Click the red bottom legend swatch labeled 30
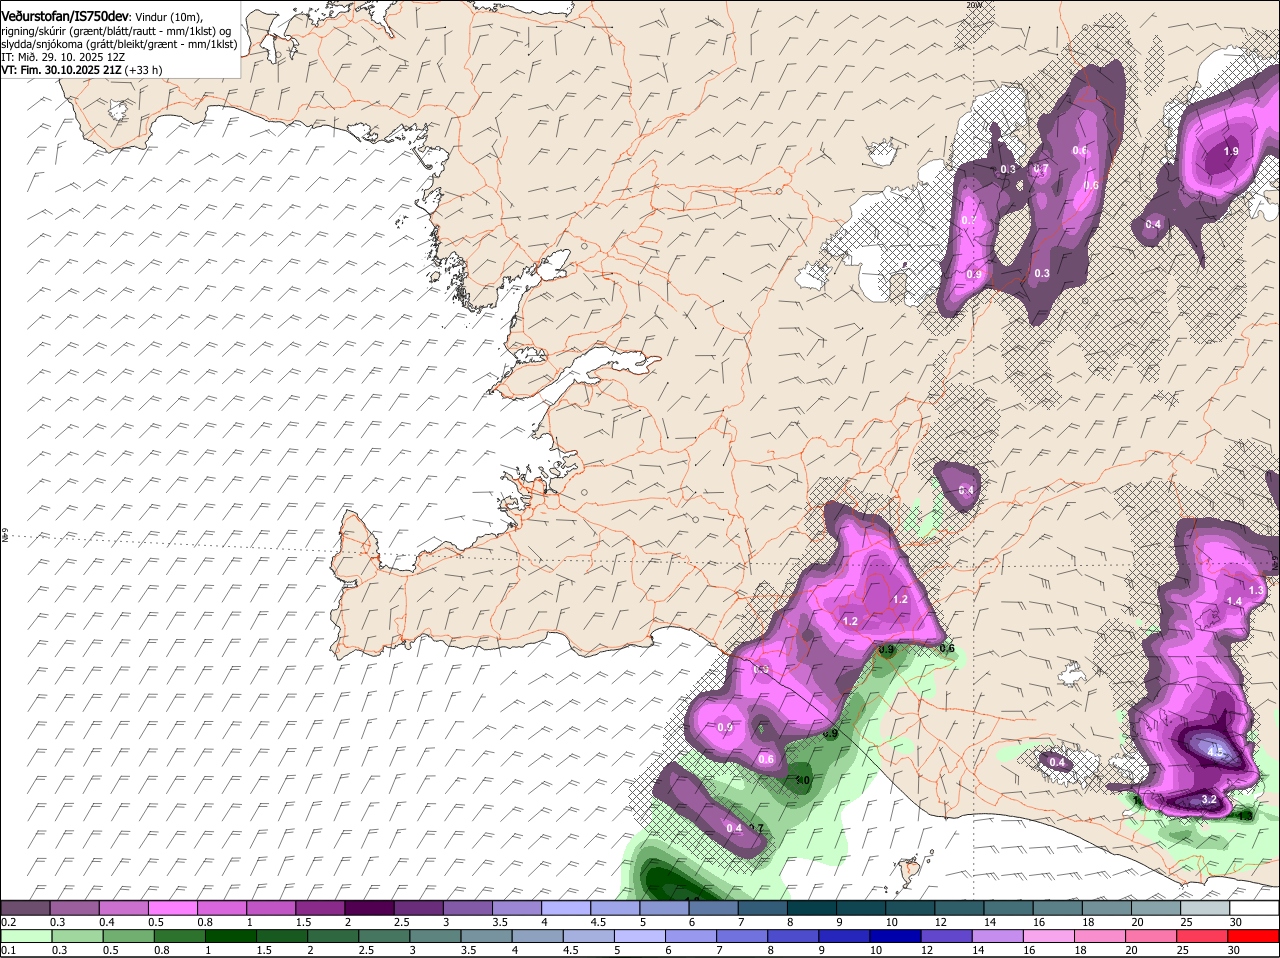Screen dimensions: 1280x958 1255,936
